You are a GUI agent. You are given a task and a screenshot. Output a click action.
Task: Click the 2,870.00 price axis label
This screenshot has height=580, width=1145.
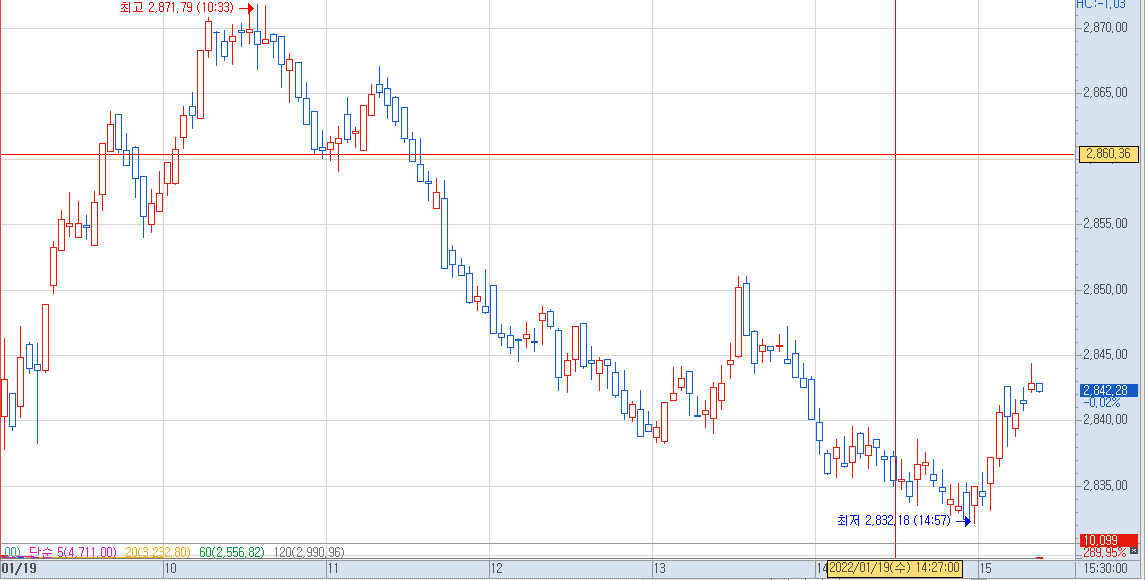point(1108,28)
